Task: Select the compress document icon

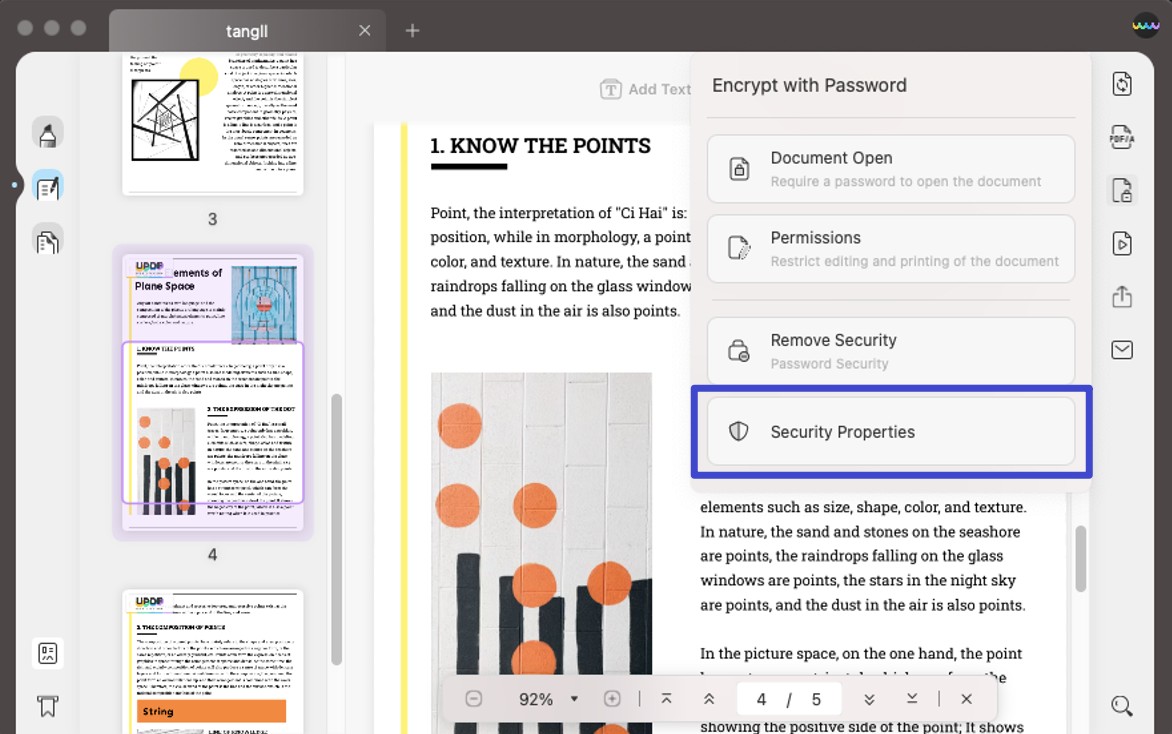Action: [1122, 84]
